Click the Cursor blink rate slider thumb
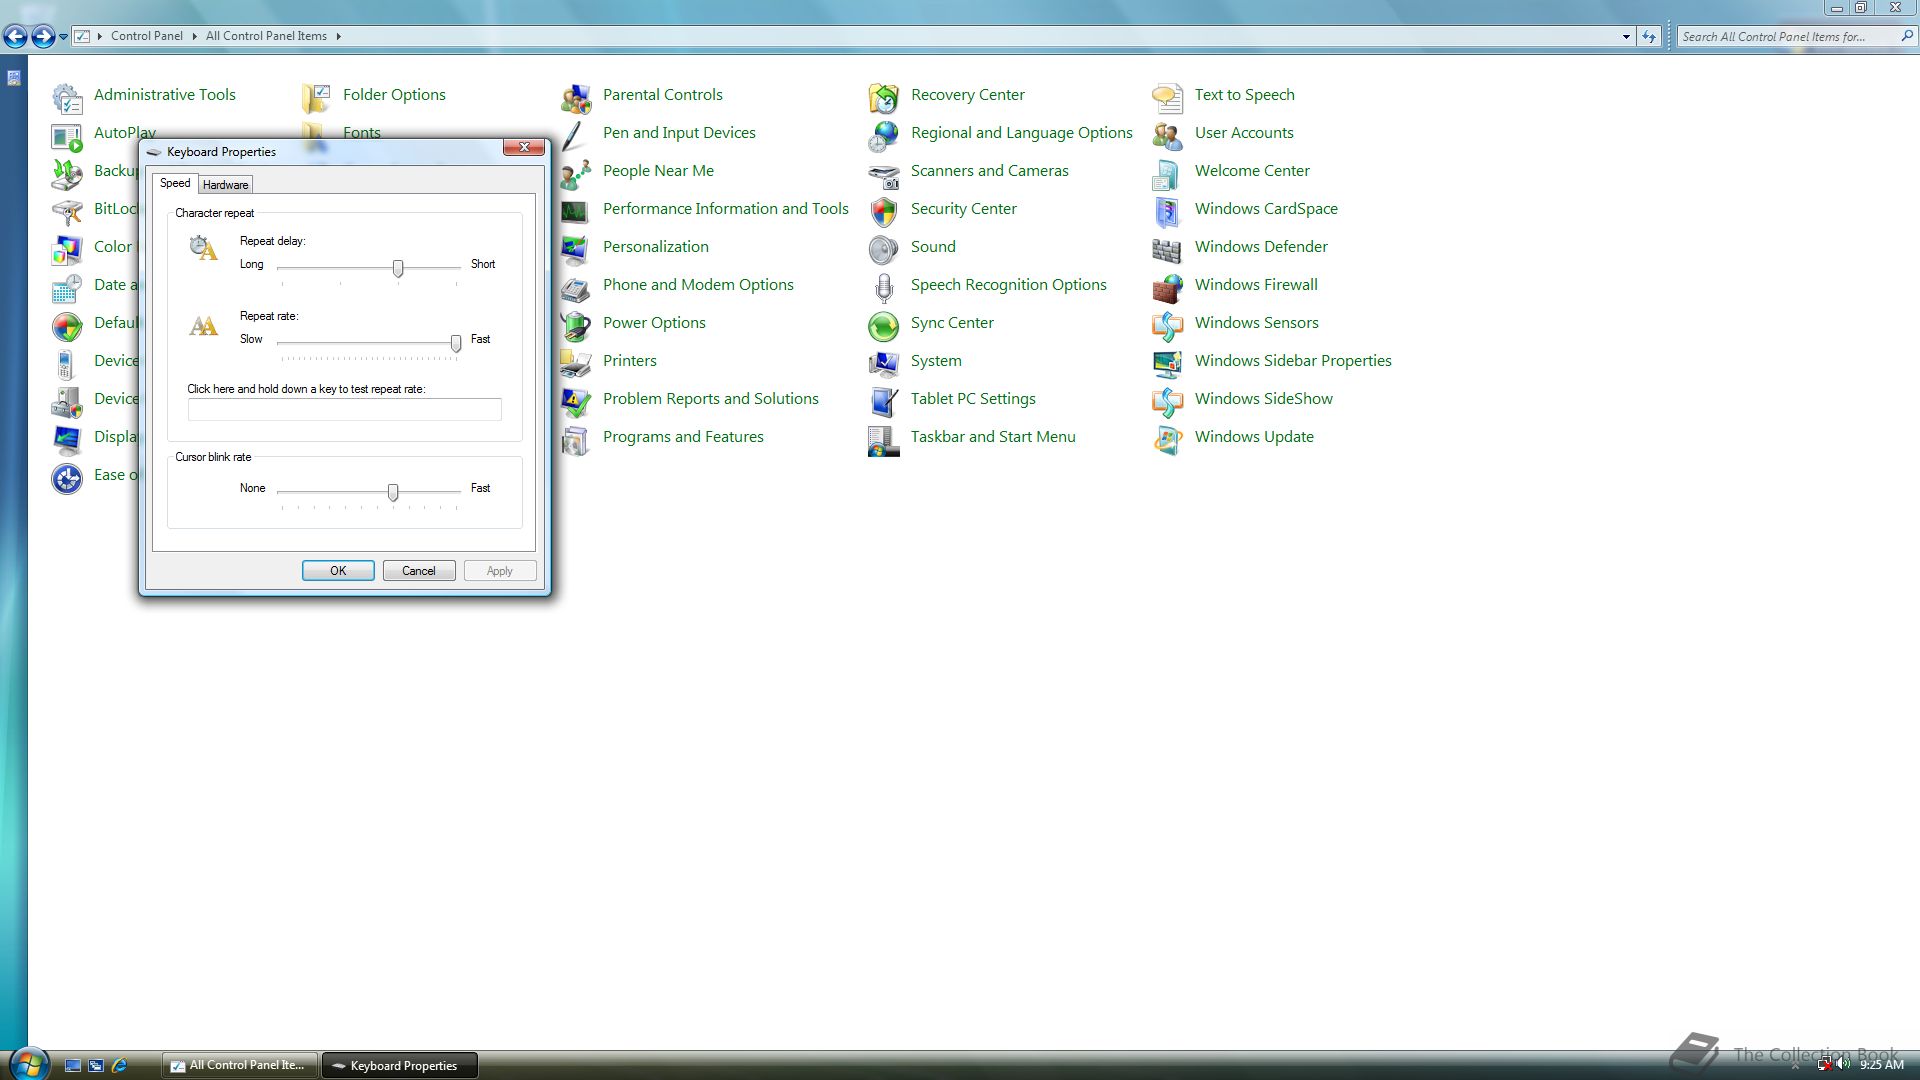Image resolution: width=1920 pixels, height=1080 pixels. point(393,492)
